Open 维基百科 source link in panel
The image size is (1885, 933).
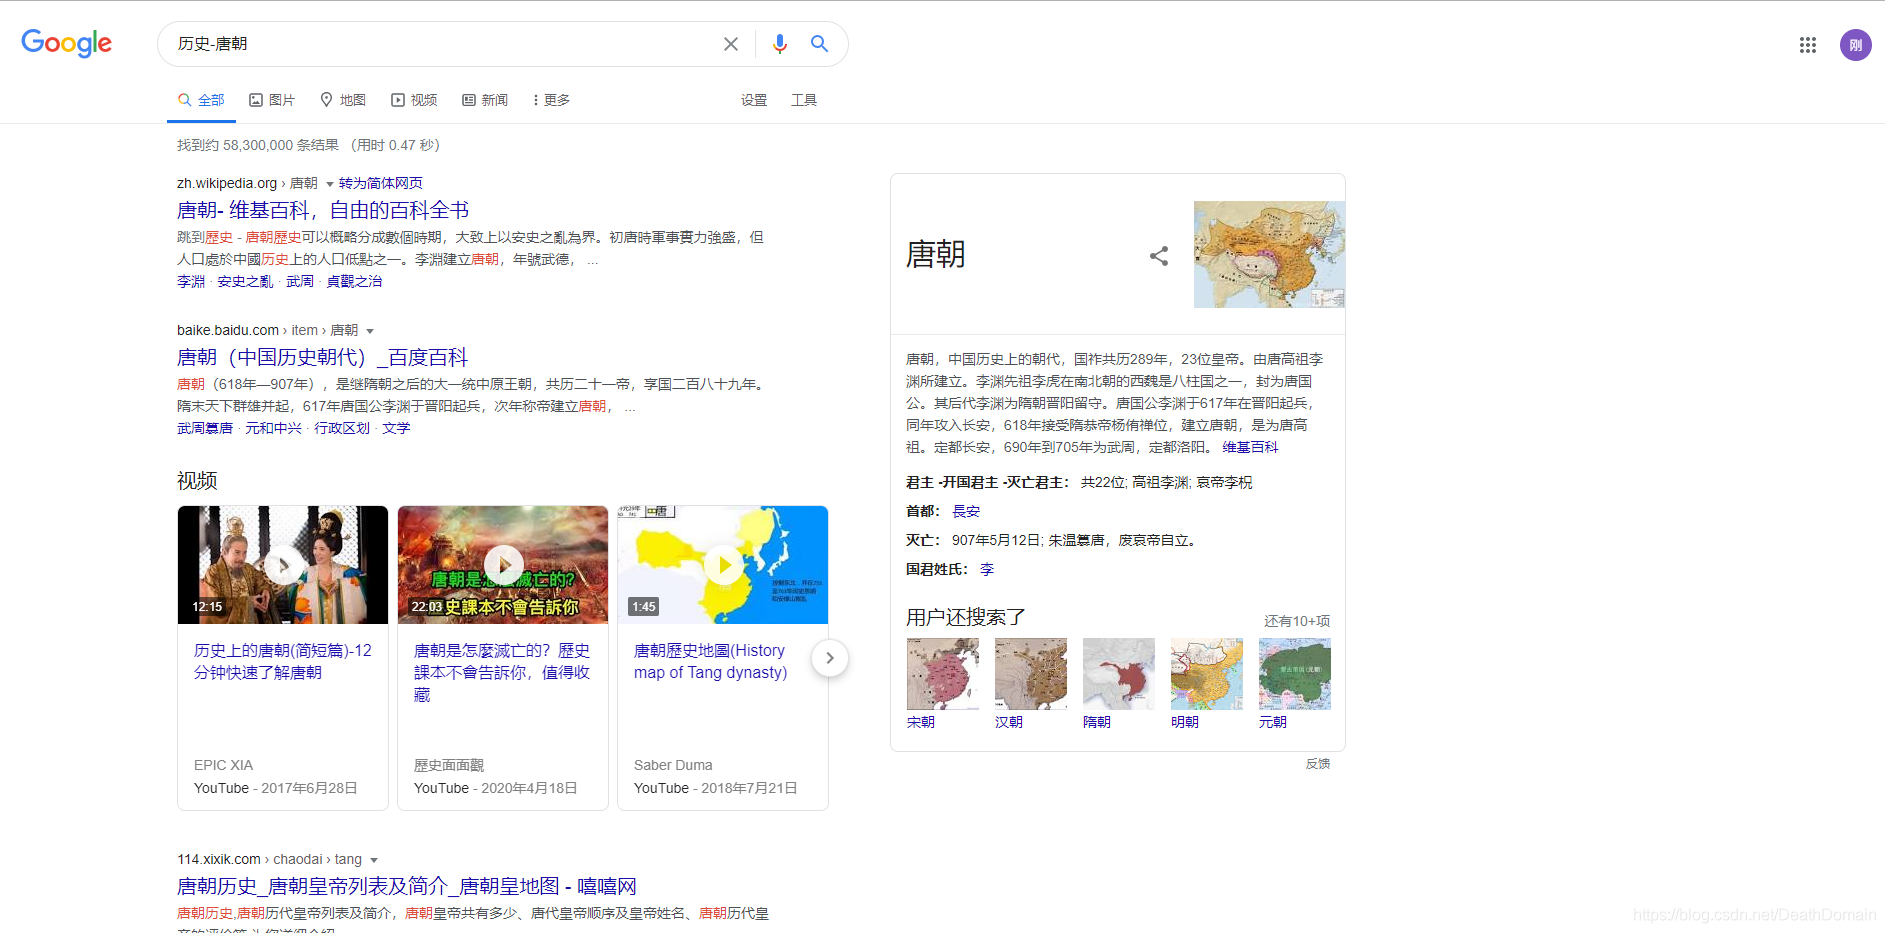point(1250,447)
